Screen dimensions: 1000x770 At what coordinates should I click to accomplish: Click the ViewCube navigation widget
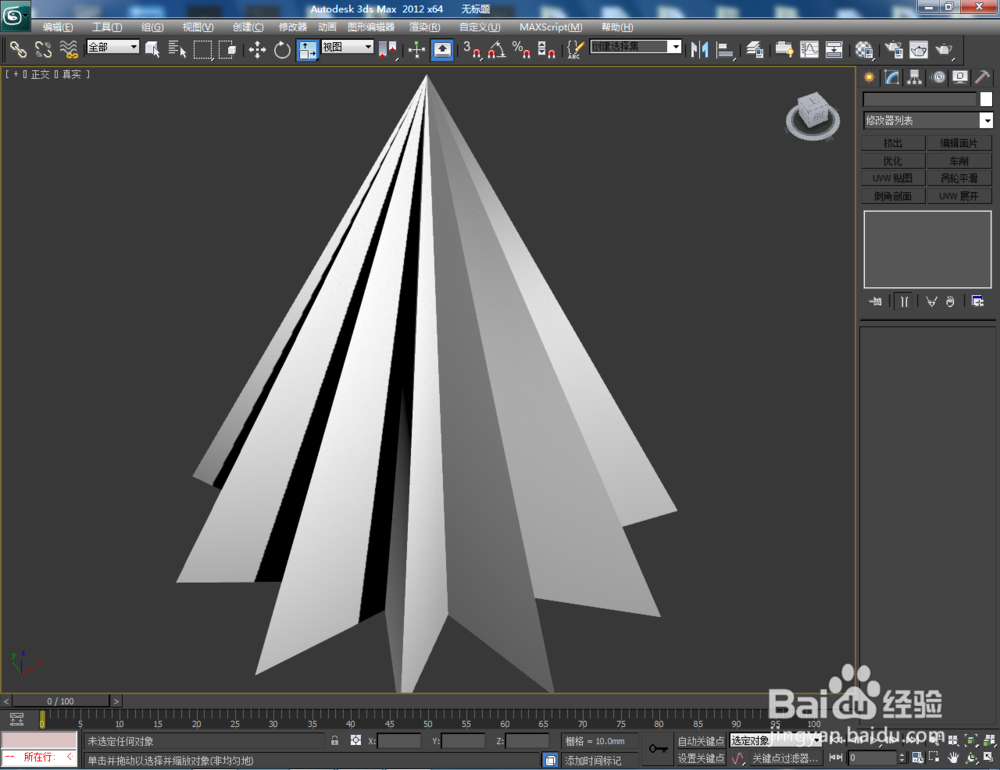tap(812, 115)
